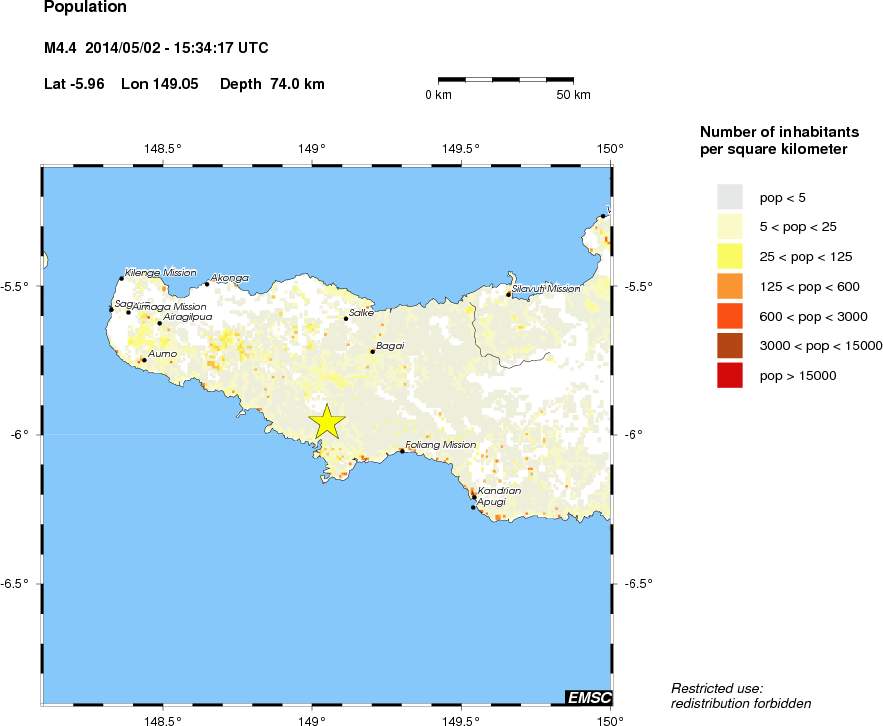The image size is (883, 726).
Task: Select the brown '3000 < pop < 15000' swatch
Action: 730,346
